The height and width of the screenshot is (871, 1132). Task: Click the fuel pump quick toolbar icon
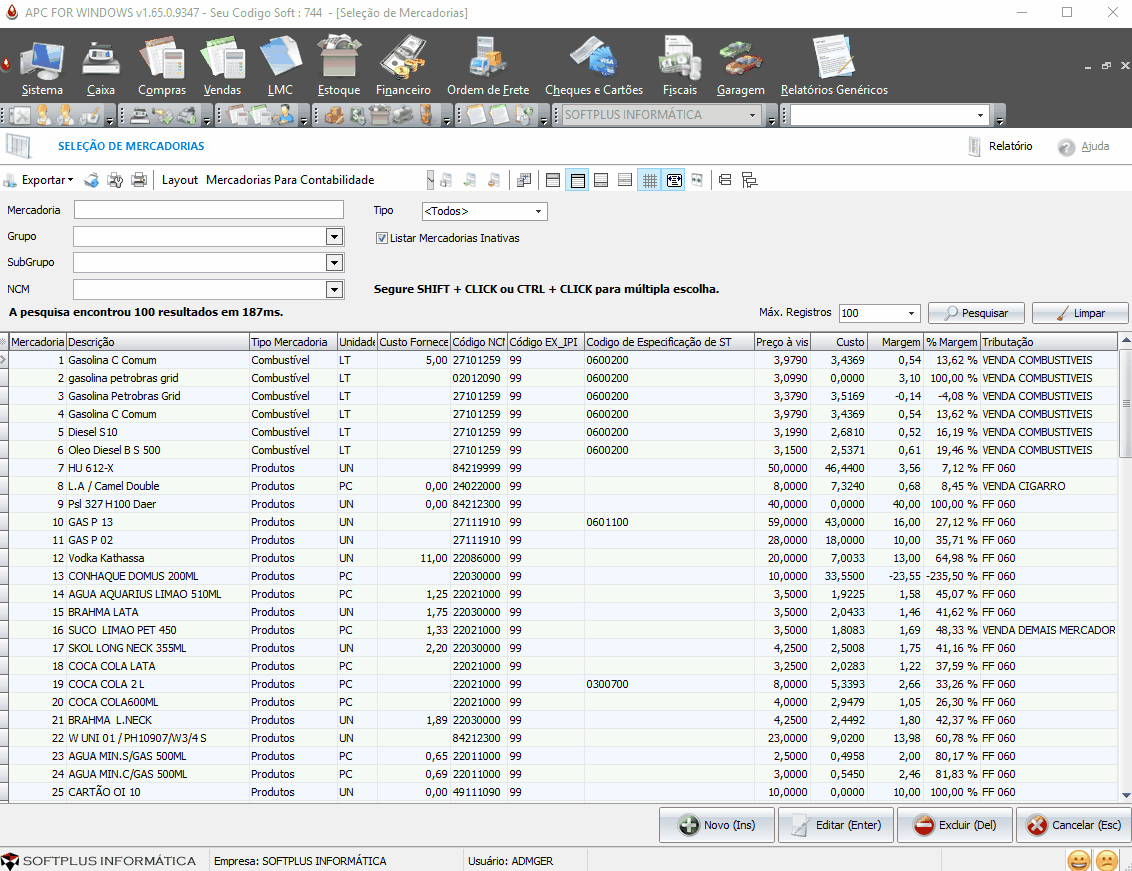click(x=427, y=115)
